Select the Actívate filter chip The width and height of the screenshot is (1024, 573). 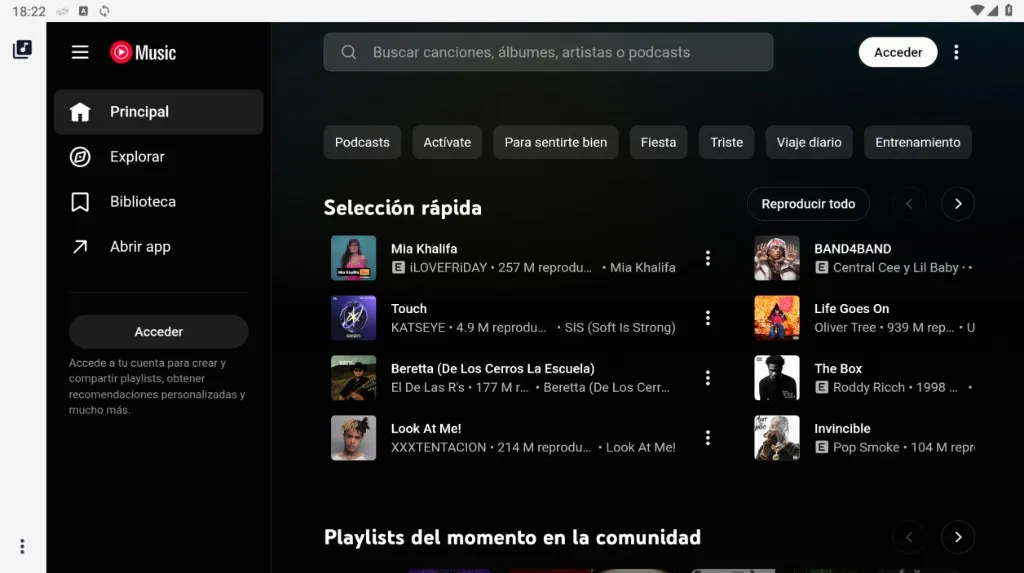[447, 142]
